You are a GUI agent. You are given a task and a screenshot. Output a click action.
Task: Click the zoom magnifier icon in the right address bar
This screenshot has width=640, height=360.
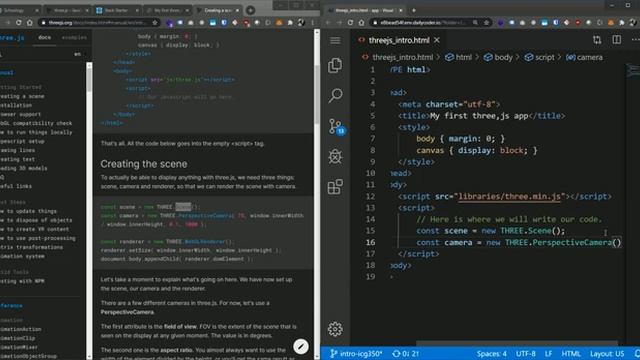pos(476,23)
